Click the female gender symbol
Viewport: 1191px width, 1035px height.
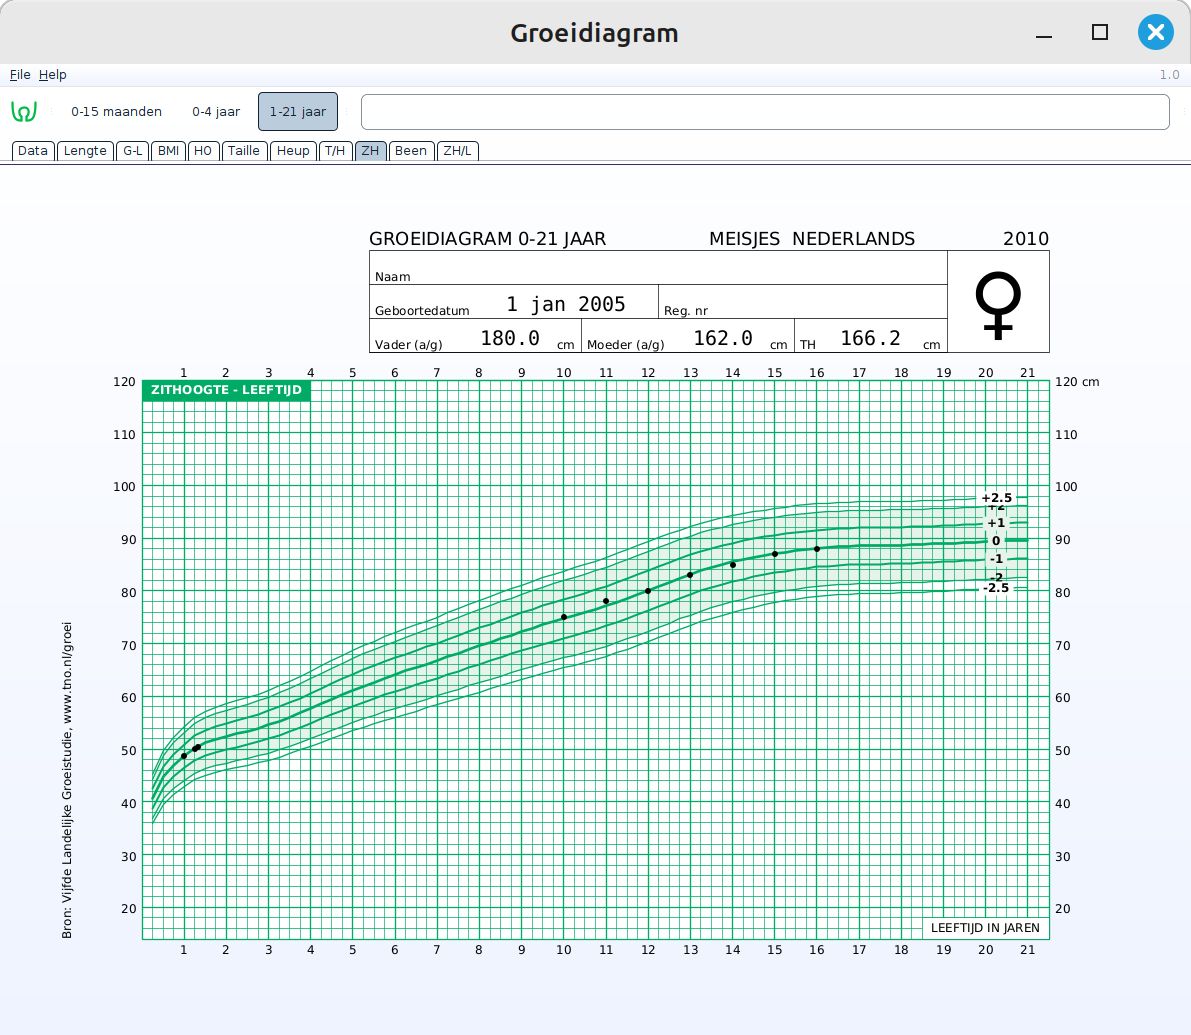[x=997, y=305]
